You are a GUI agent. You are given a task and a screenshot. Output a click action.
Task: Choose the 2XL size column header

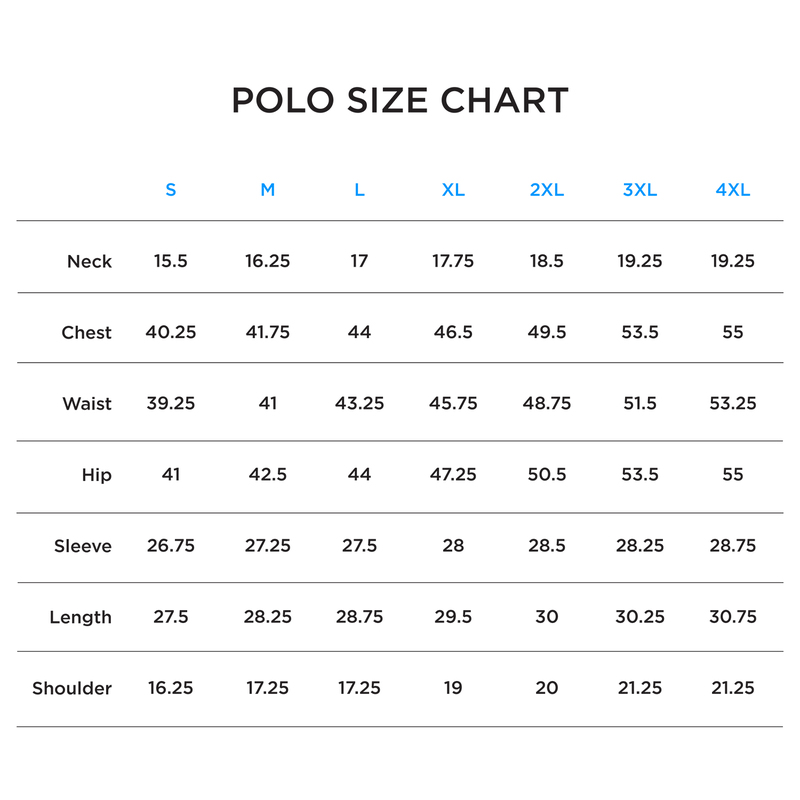tap(546, 190)
